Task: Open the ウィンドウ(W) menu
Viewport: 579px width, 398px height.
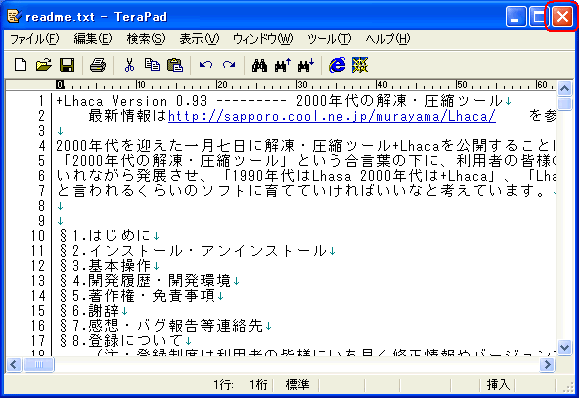Action: (x=263, y=39)
